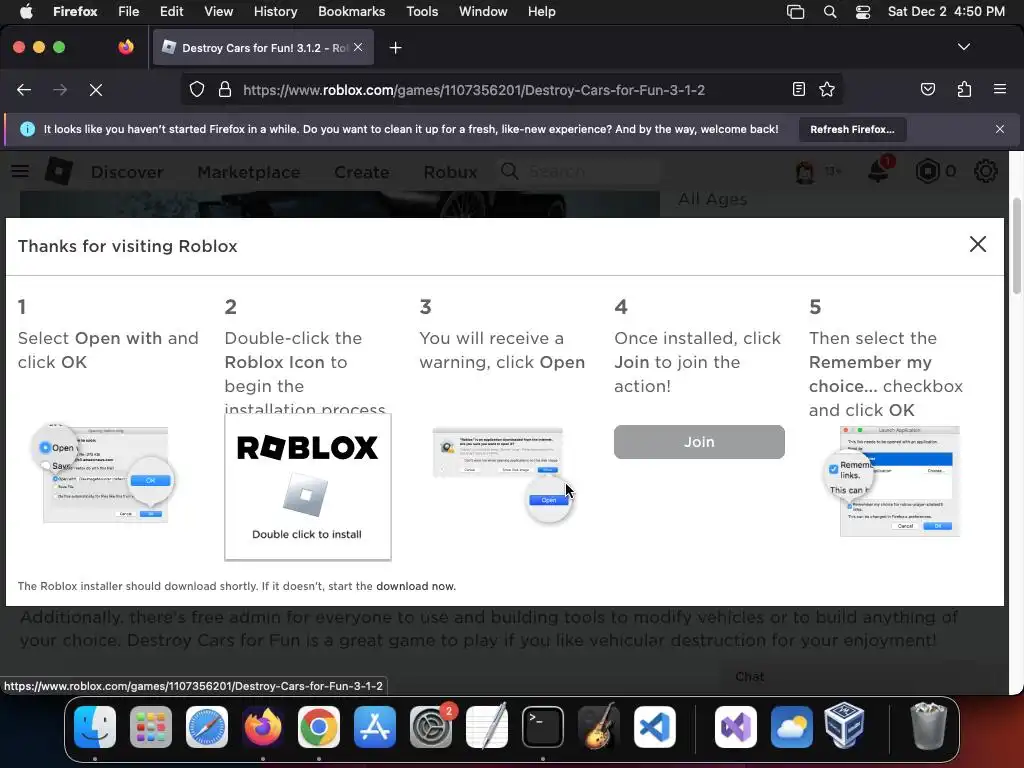
Task: Stop page loading with the X button
Action: [x=95, y=89]
